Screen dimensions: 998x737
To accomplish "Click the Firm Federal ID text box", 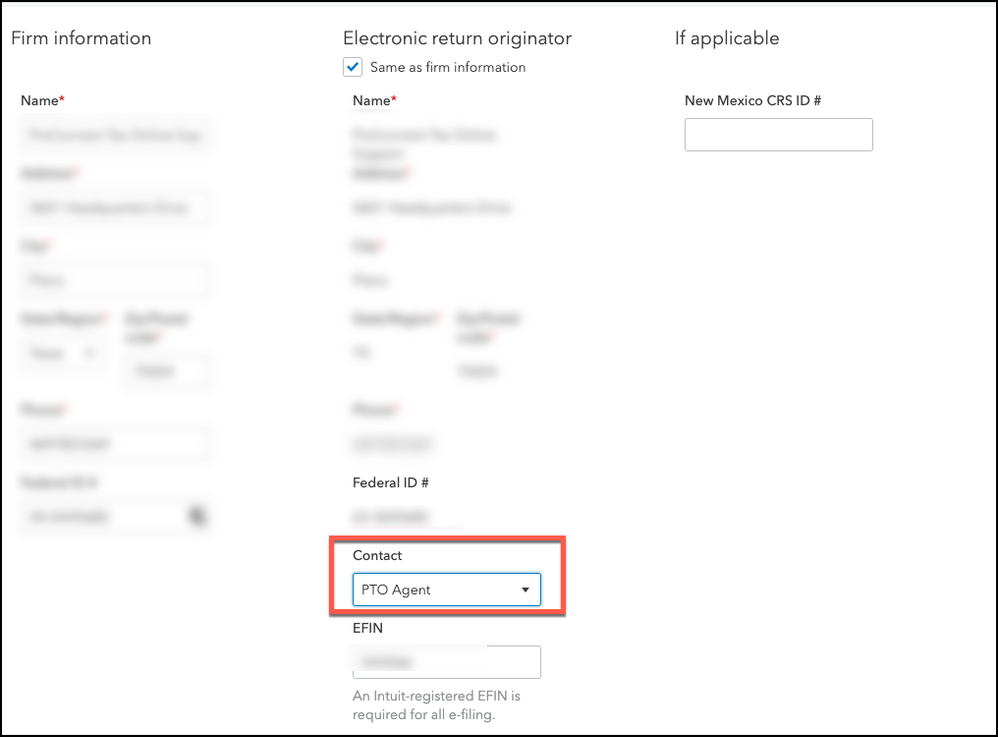I will pyautogui.click(x=100, y=516).
